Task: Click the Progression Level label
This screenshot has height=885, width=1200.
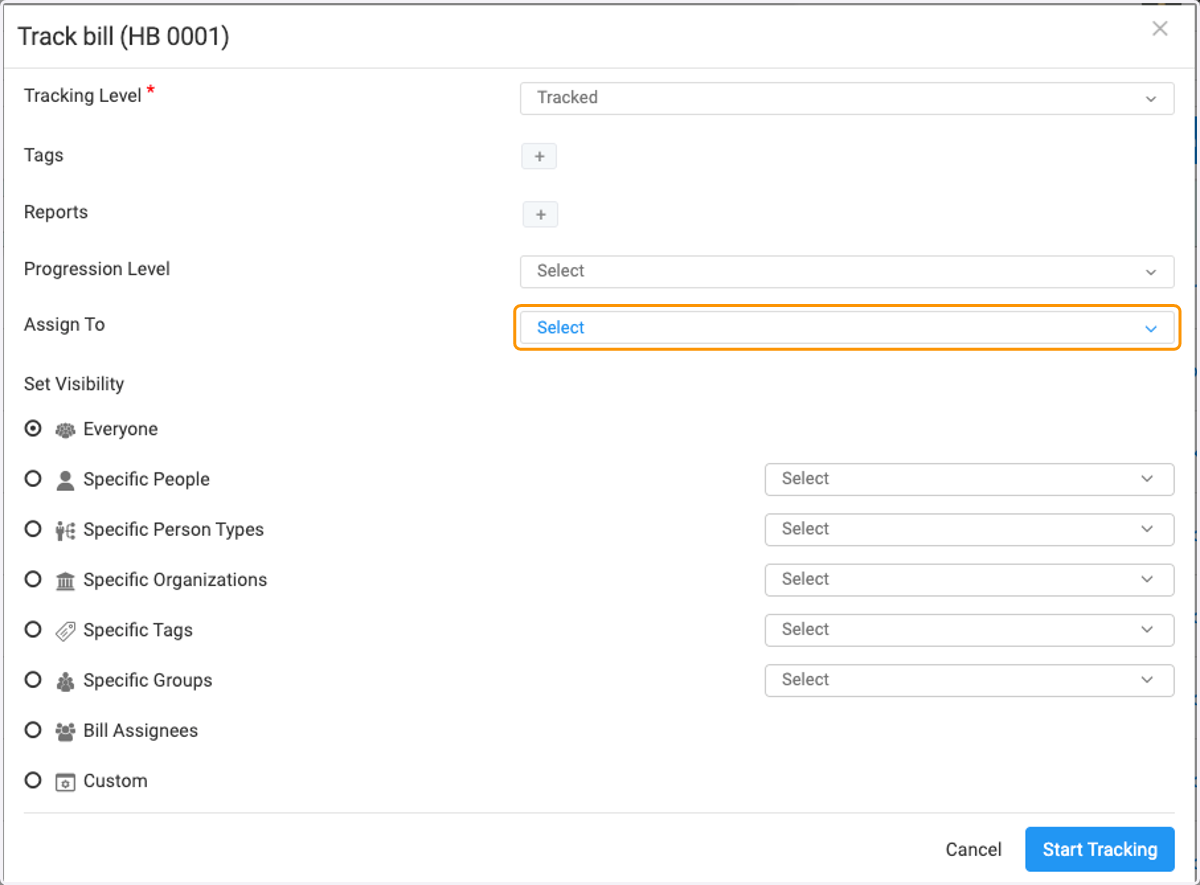Action: tap(97, 269)
